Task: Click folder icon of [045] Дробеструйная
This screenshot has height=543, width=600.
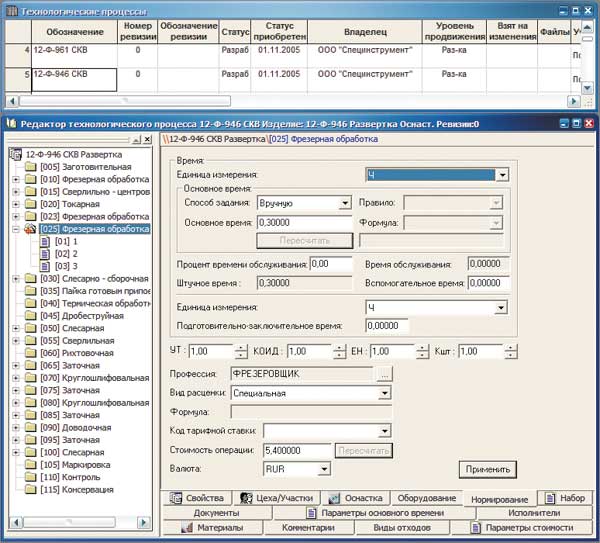Action: [x=31, y=316]
